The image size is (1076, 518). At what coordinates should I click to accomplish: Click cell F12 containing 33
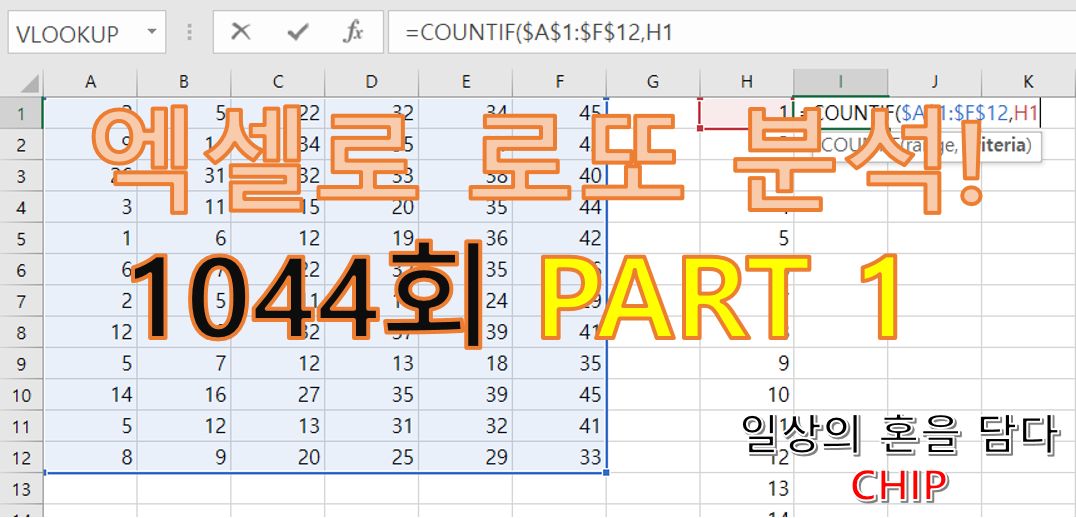pos(560,457)
